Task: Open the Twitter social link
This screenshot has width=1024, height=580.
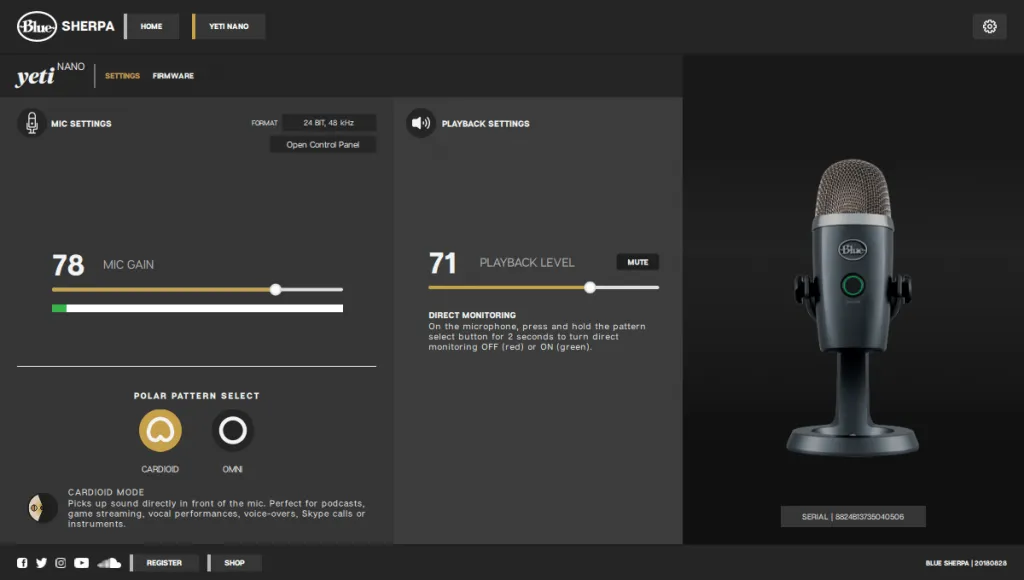Action: pos(41,563)
